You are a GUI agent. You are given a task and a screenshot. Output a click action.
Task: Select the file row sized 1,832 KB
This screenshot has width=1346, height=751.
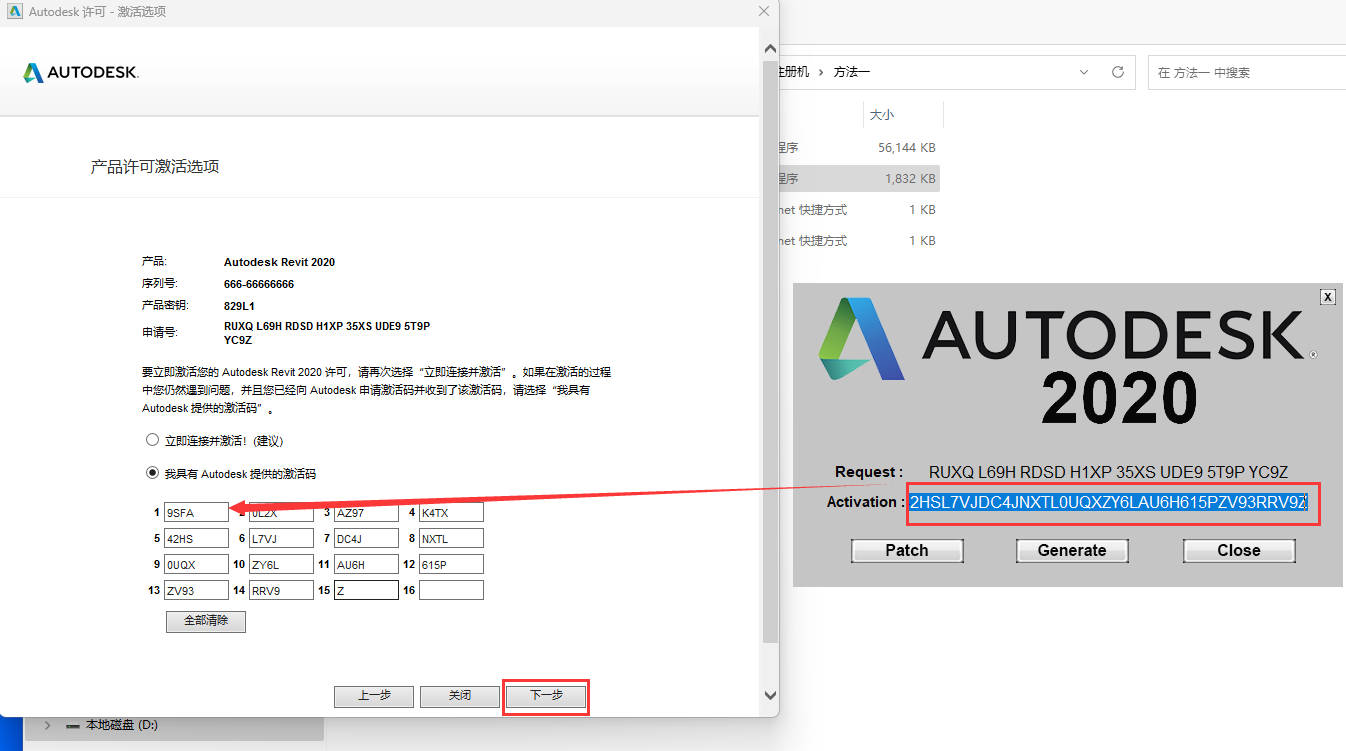click(858, 179)
